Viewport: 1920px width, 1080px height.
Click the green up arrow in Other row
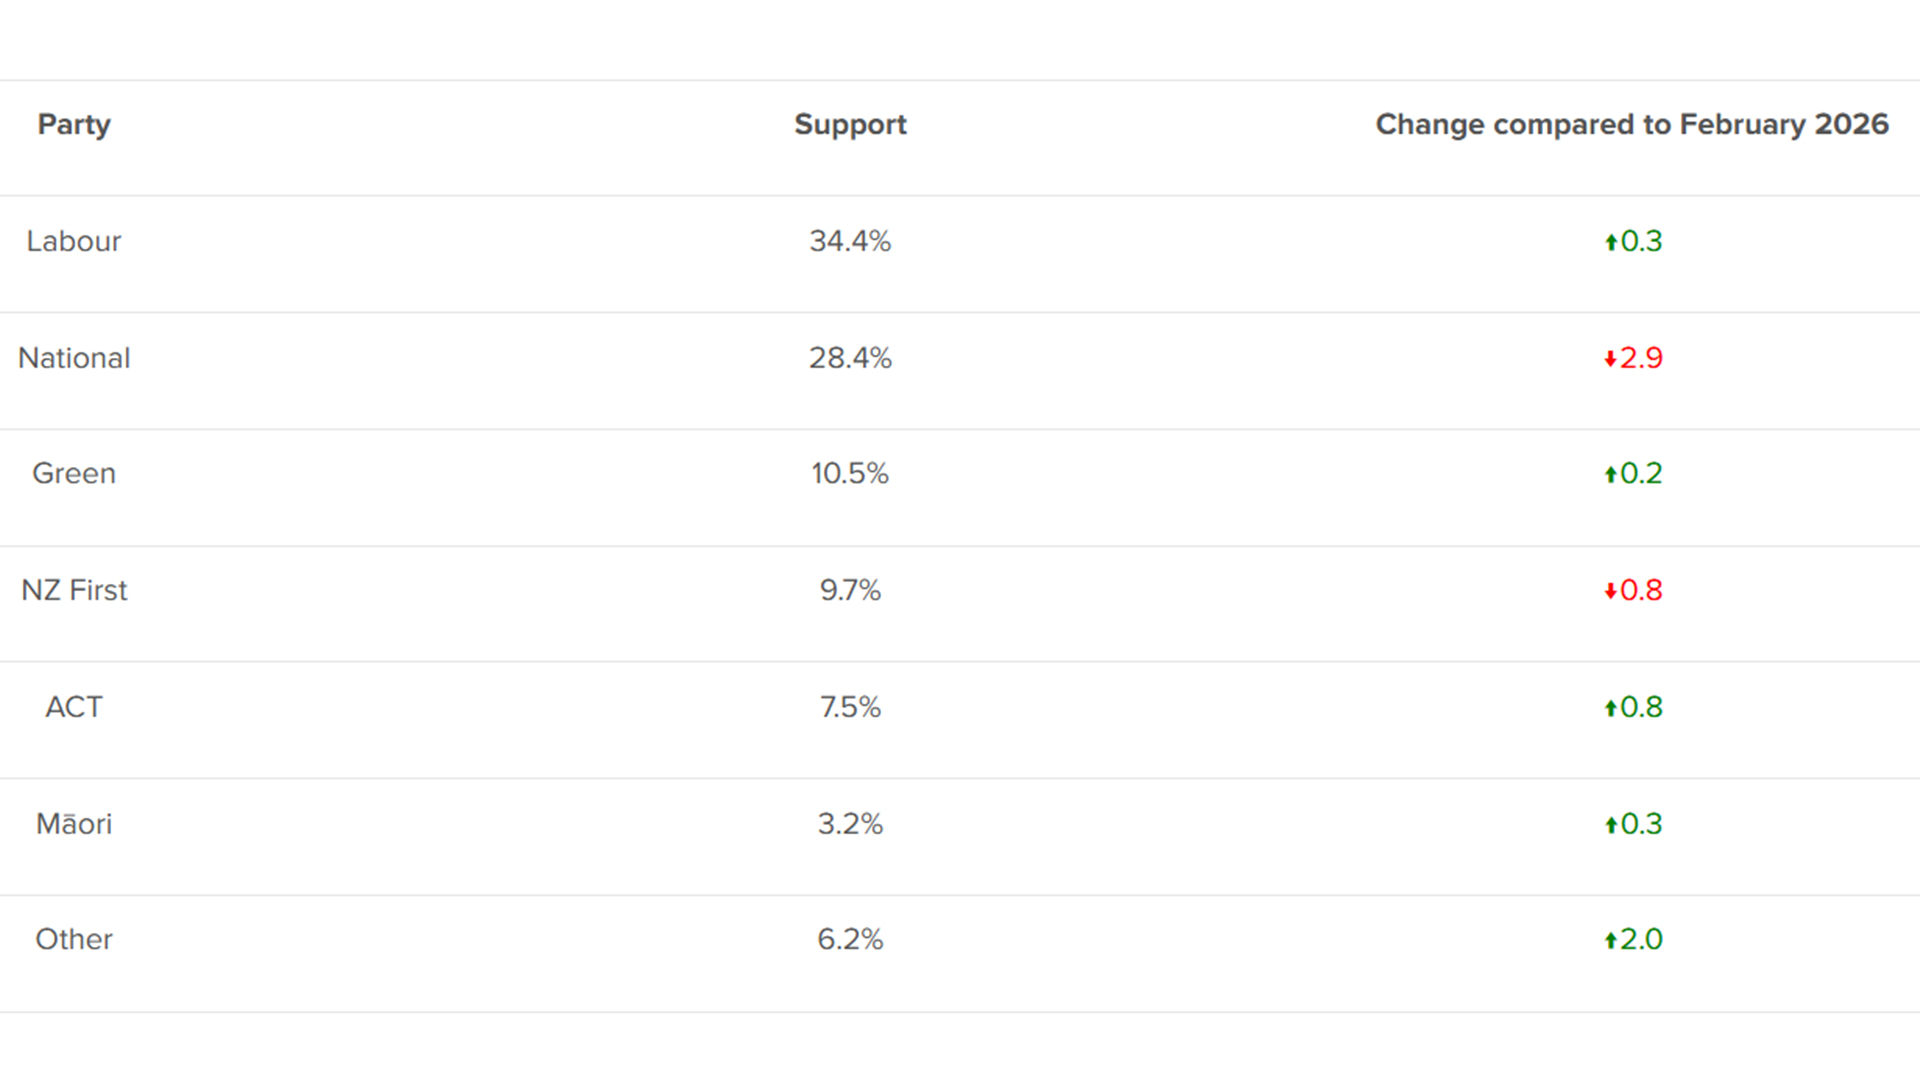(x=1610, y=940)
